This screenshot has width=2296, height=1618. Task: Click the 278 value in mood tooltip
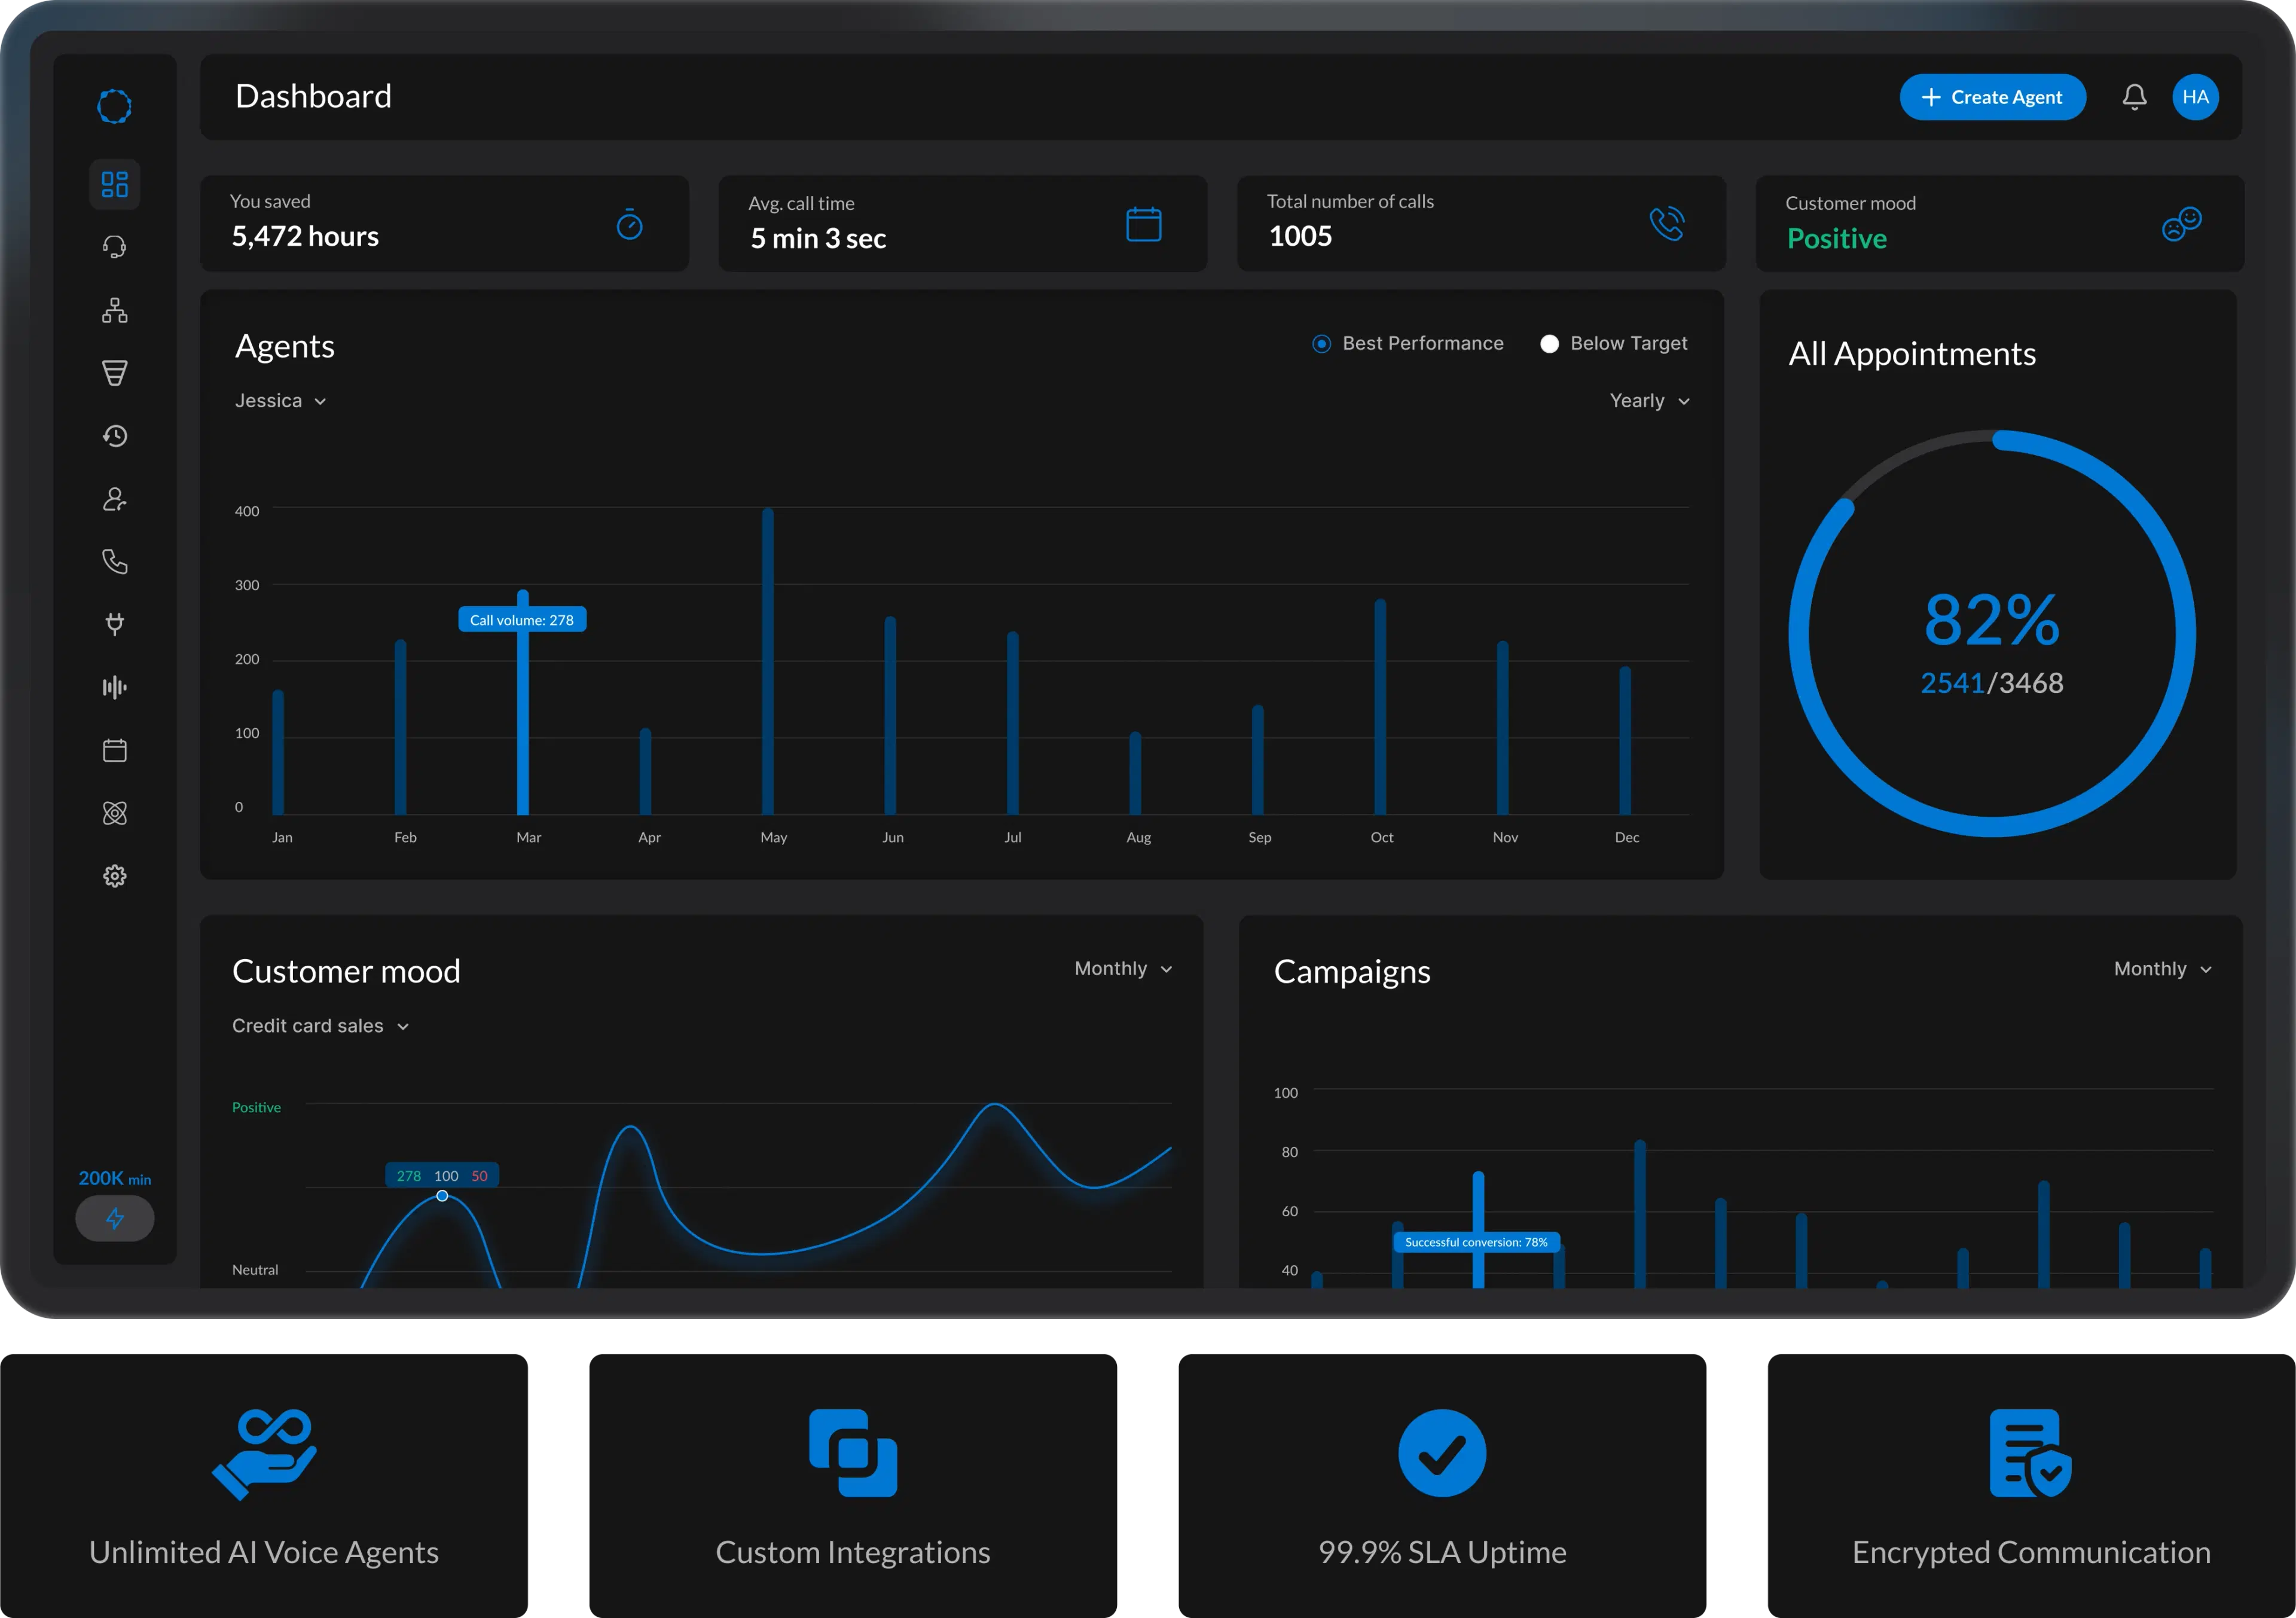click(x=408, y=1176)
